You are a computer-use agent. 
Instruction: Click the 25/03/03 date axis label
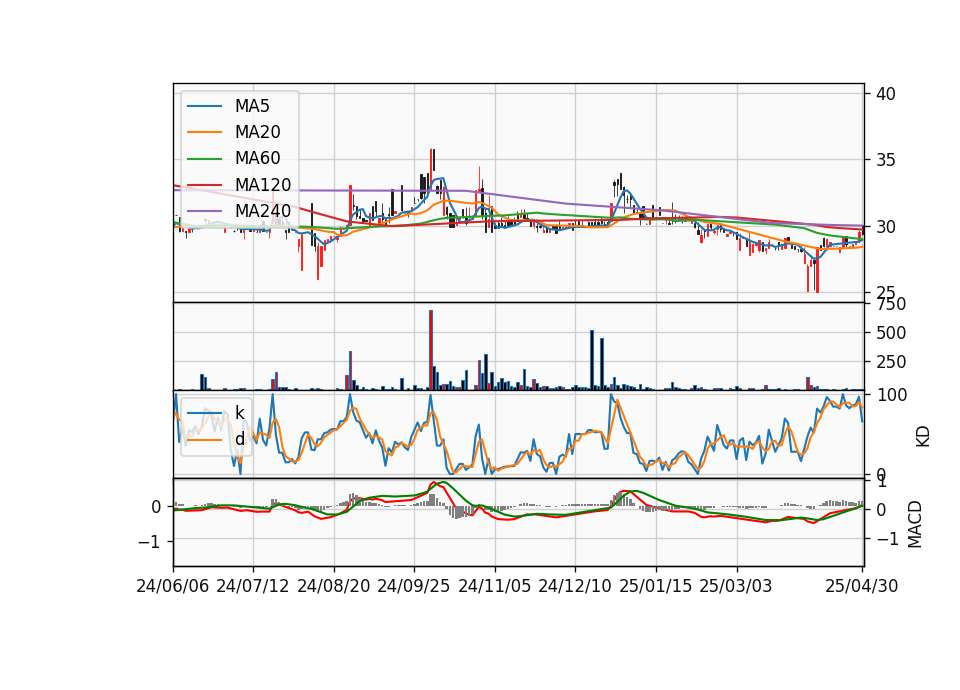736,586
